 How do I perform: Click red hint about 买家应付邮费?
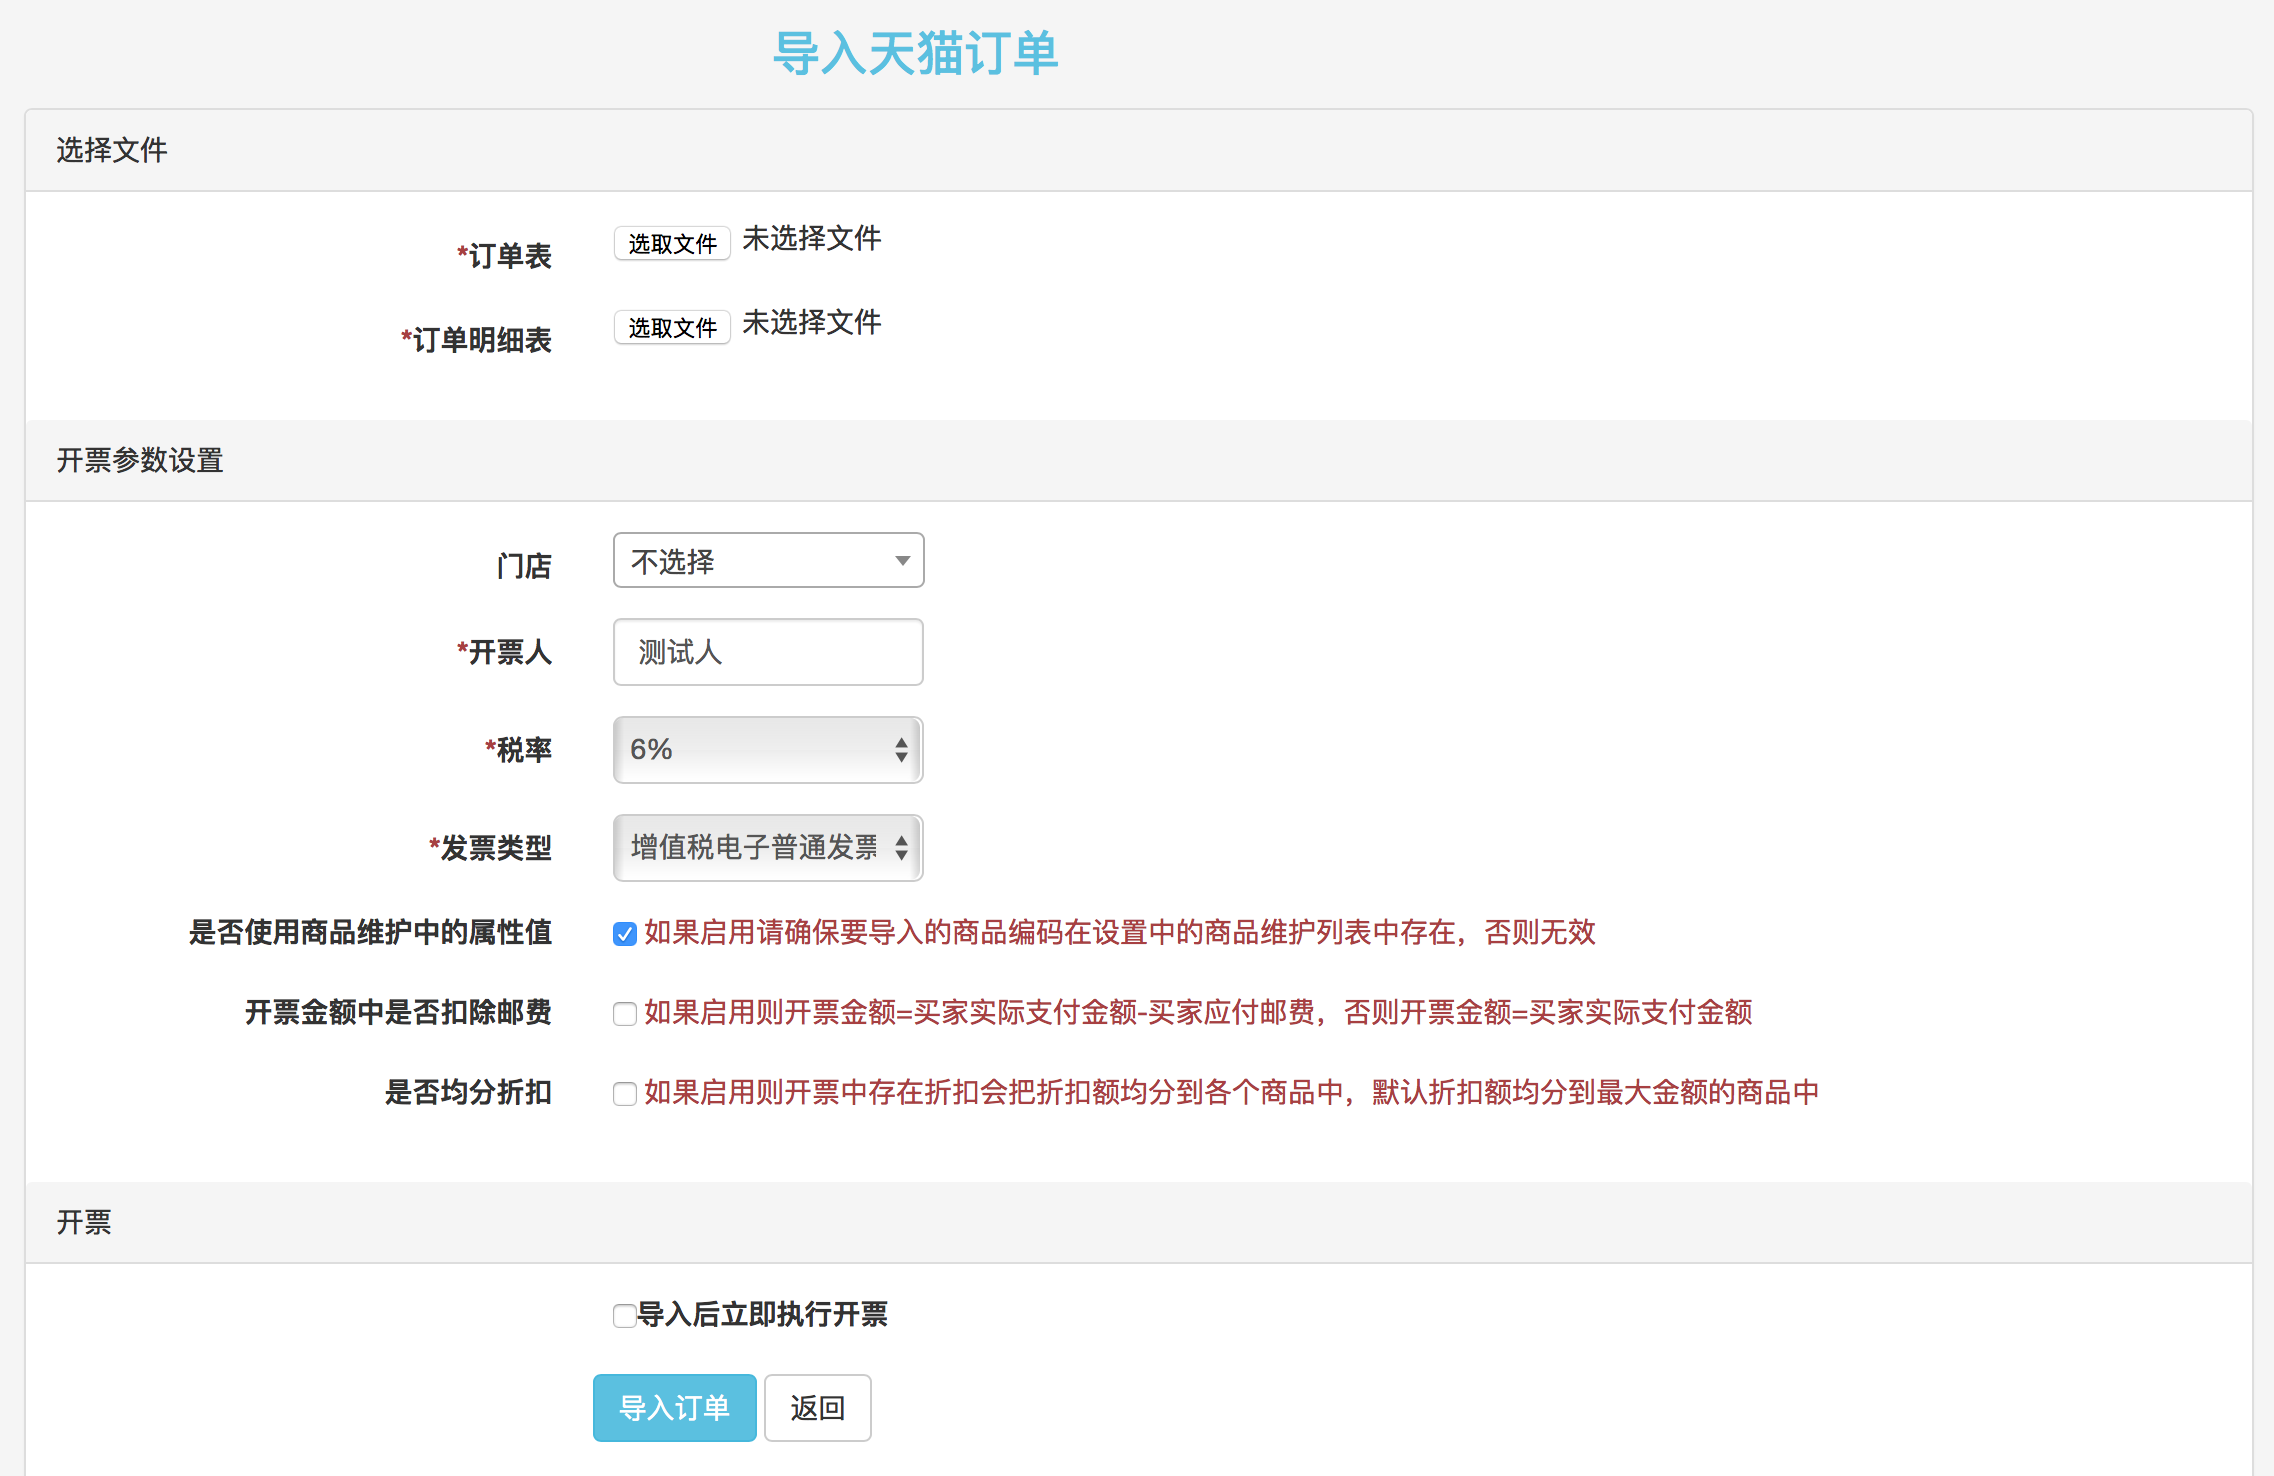[1198, 1012]
